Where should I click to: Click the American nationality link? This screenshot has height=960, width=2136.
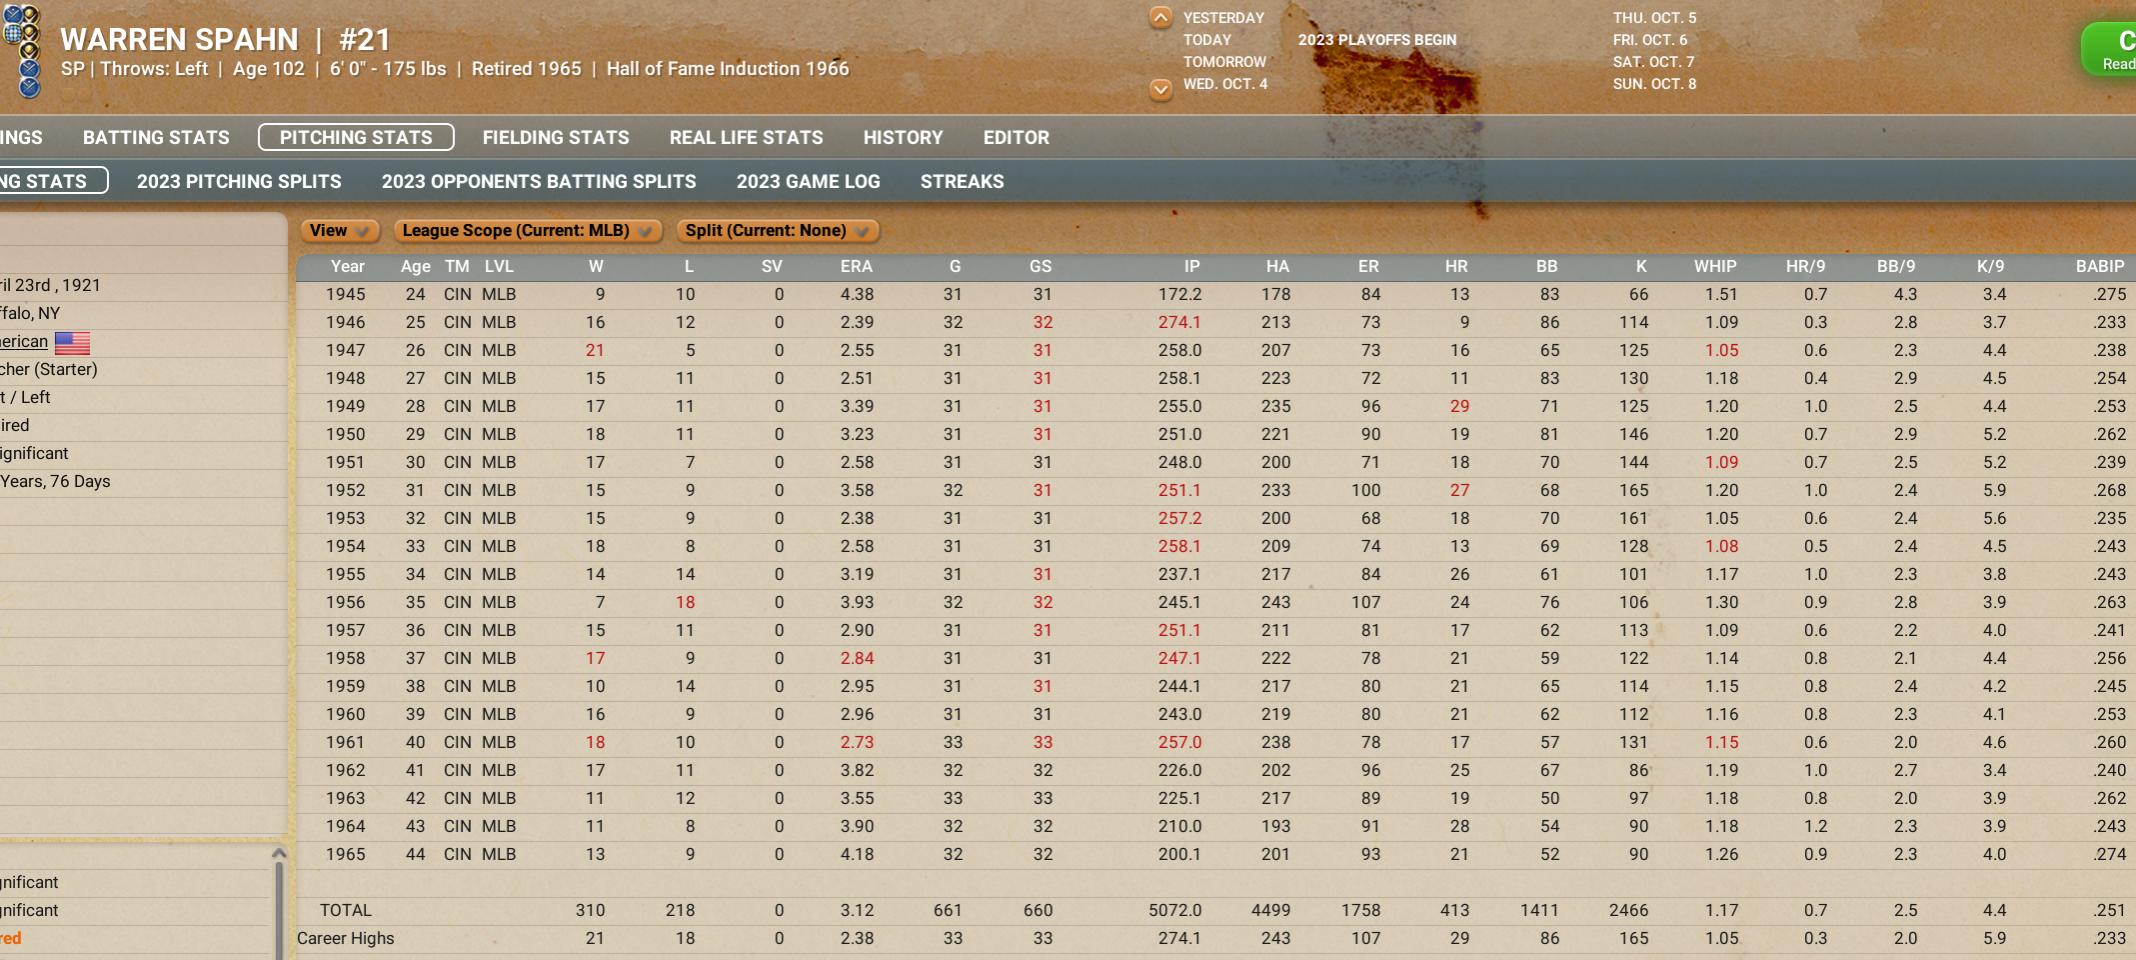[x=24, y=342]
